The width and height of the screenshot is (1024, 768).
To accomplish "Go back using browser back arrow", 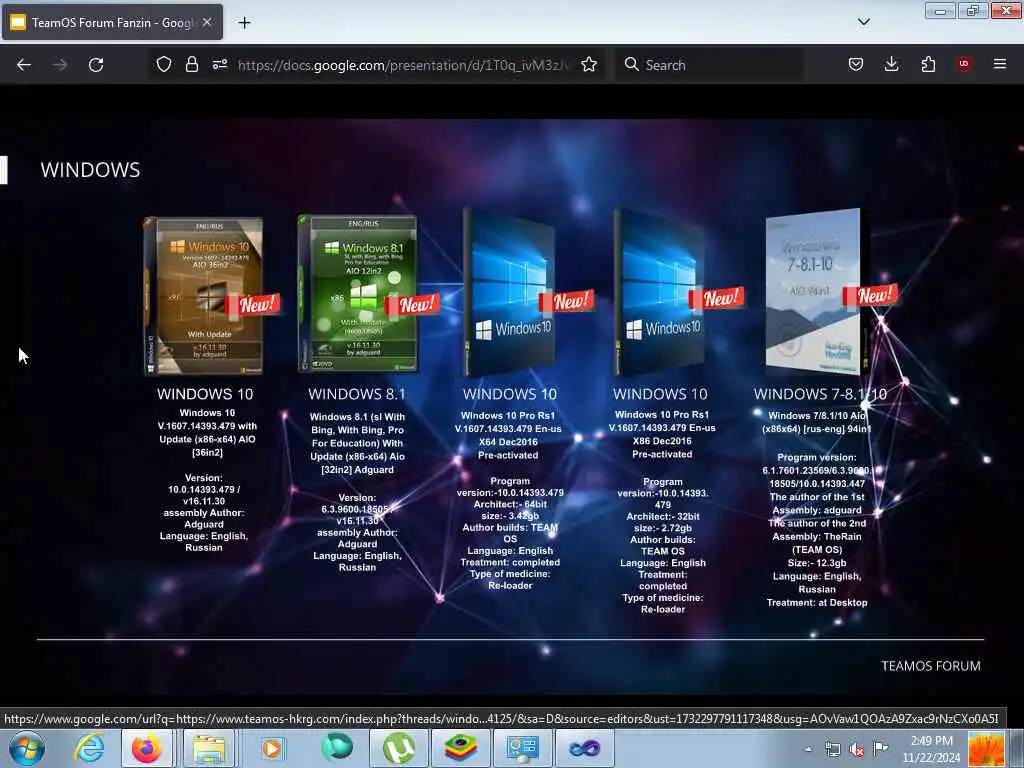I will tap(24, 65).
